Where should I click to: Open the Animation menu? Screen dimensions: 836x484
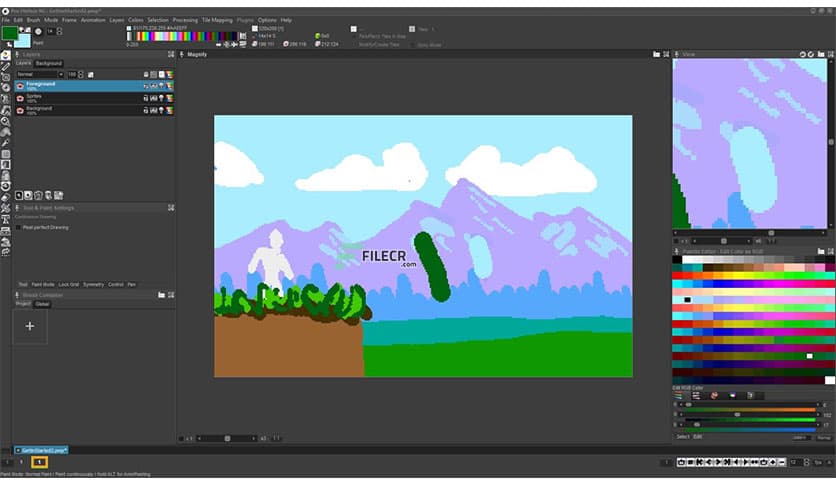[93, 20]
